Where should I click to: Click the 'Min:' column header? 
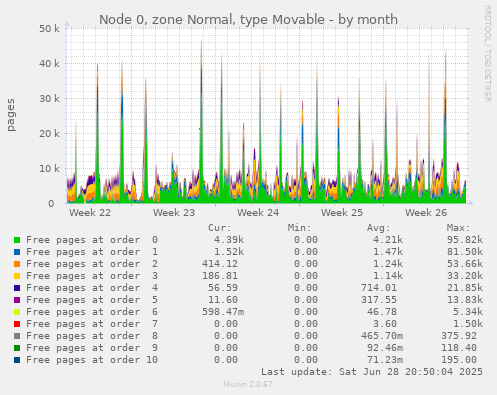pos(299,228)
